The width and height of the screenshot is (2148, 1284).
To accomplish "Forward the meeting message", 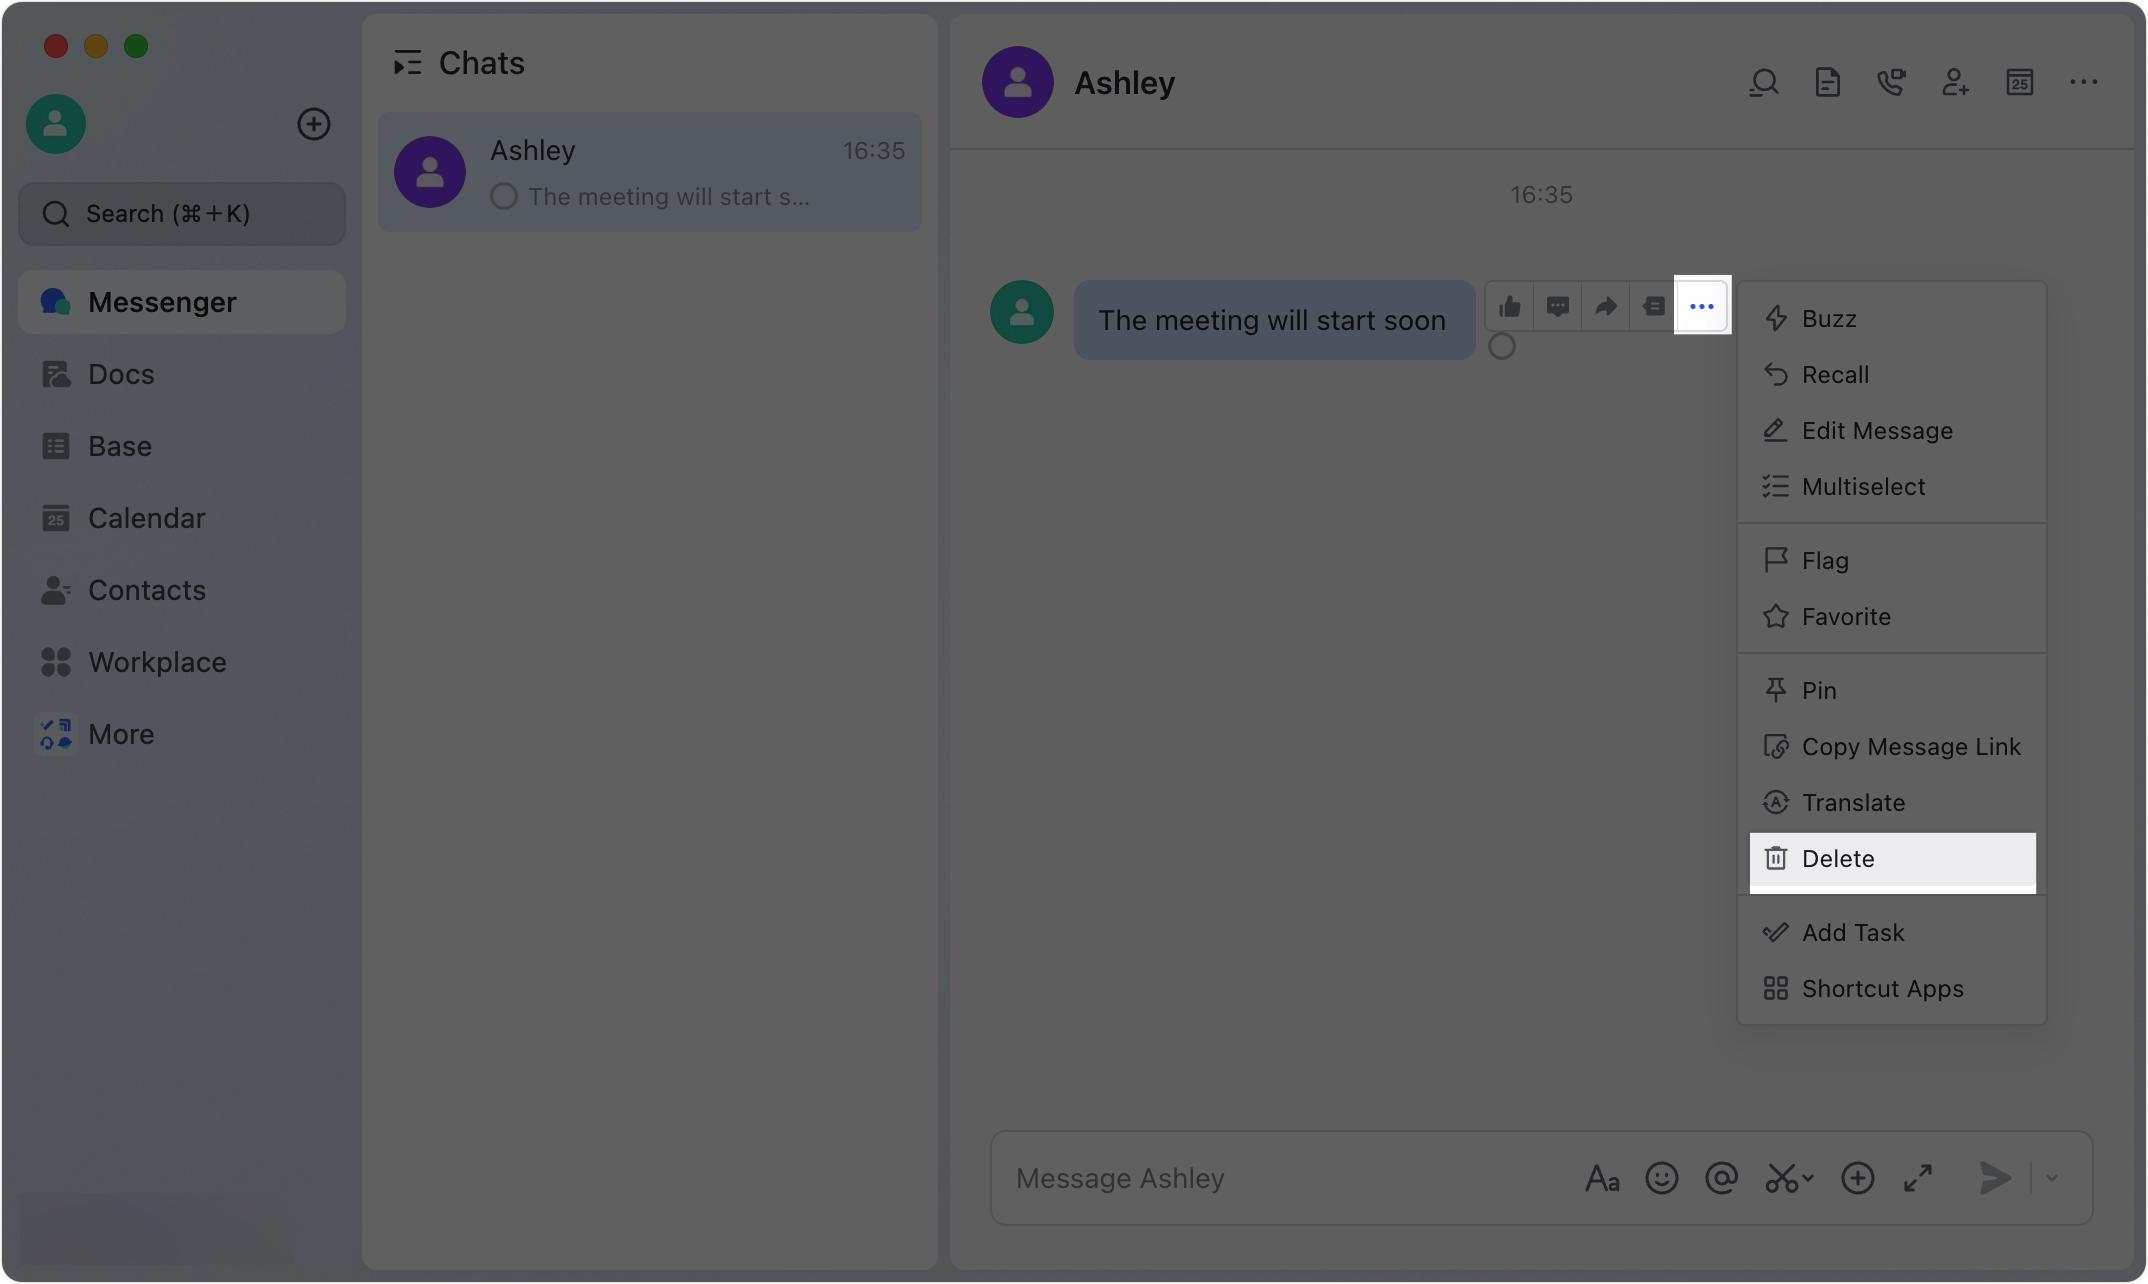I will [x=1605, y=306].
